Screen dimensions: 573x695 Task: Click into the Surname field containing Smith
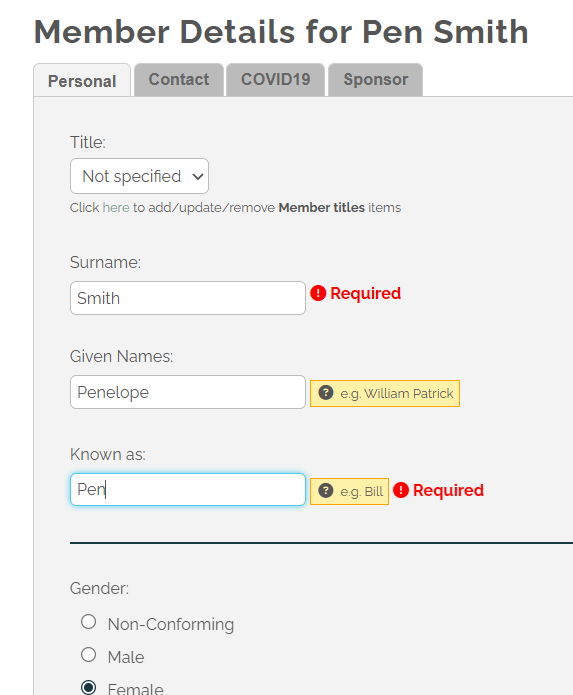188,298
